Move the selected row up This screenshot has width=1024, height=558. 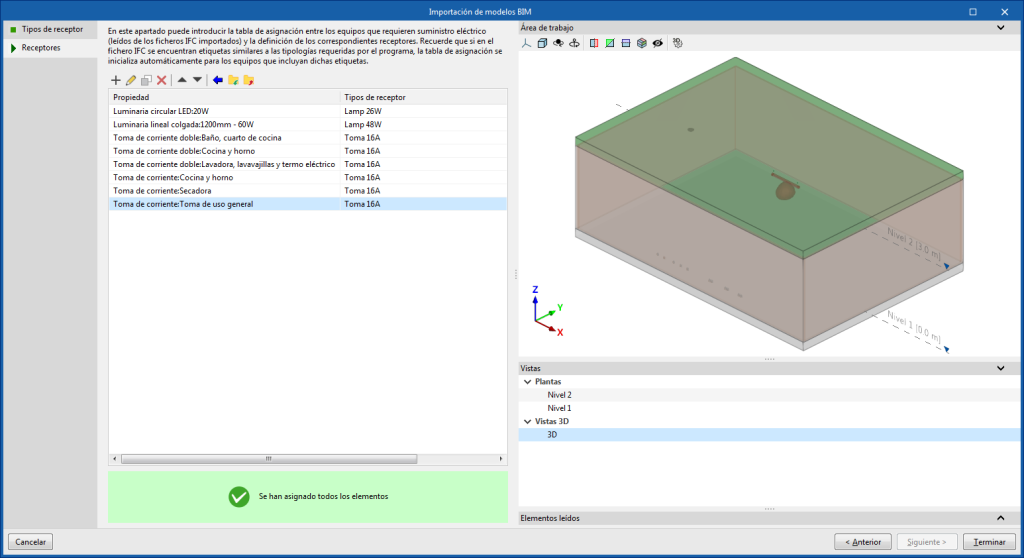click(x=182, y=80)
